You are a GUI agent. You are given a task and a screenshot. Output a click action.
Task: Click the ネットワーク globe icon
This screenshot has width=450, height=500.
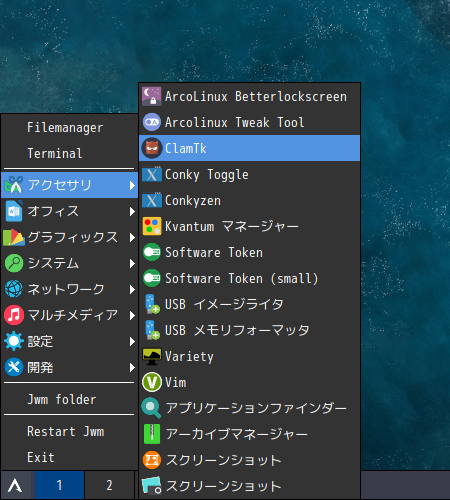point(14,289)
